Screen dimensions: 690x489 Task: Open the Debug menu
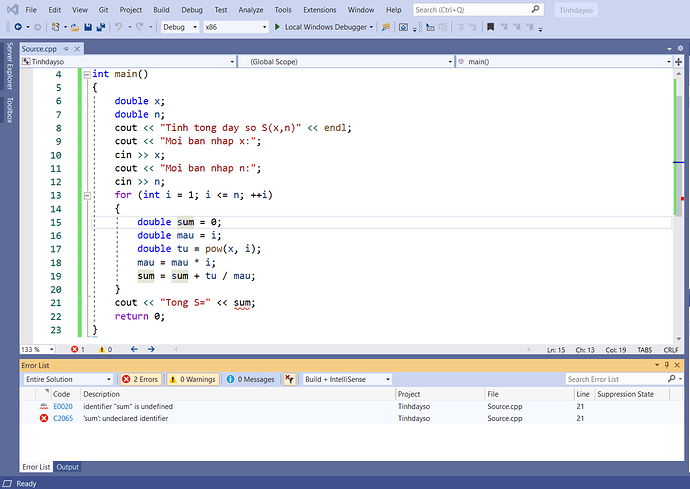coord(192,10)
